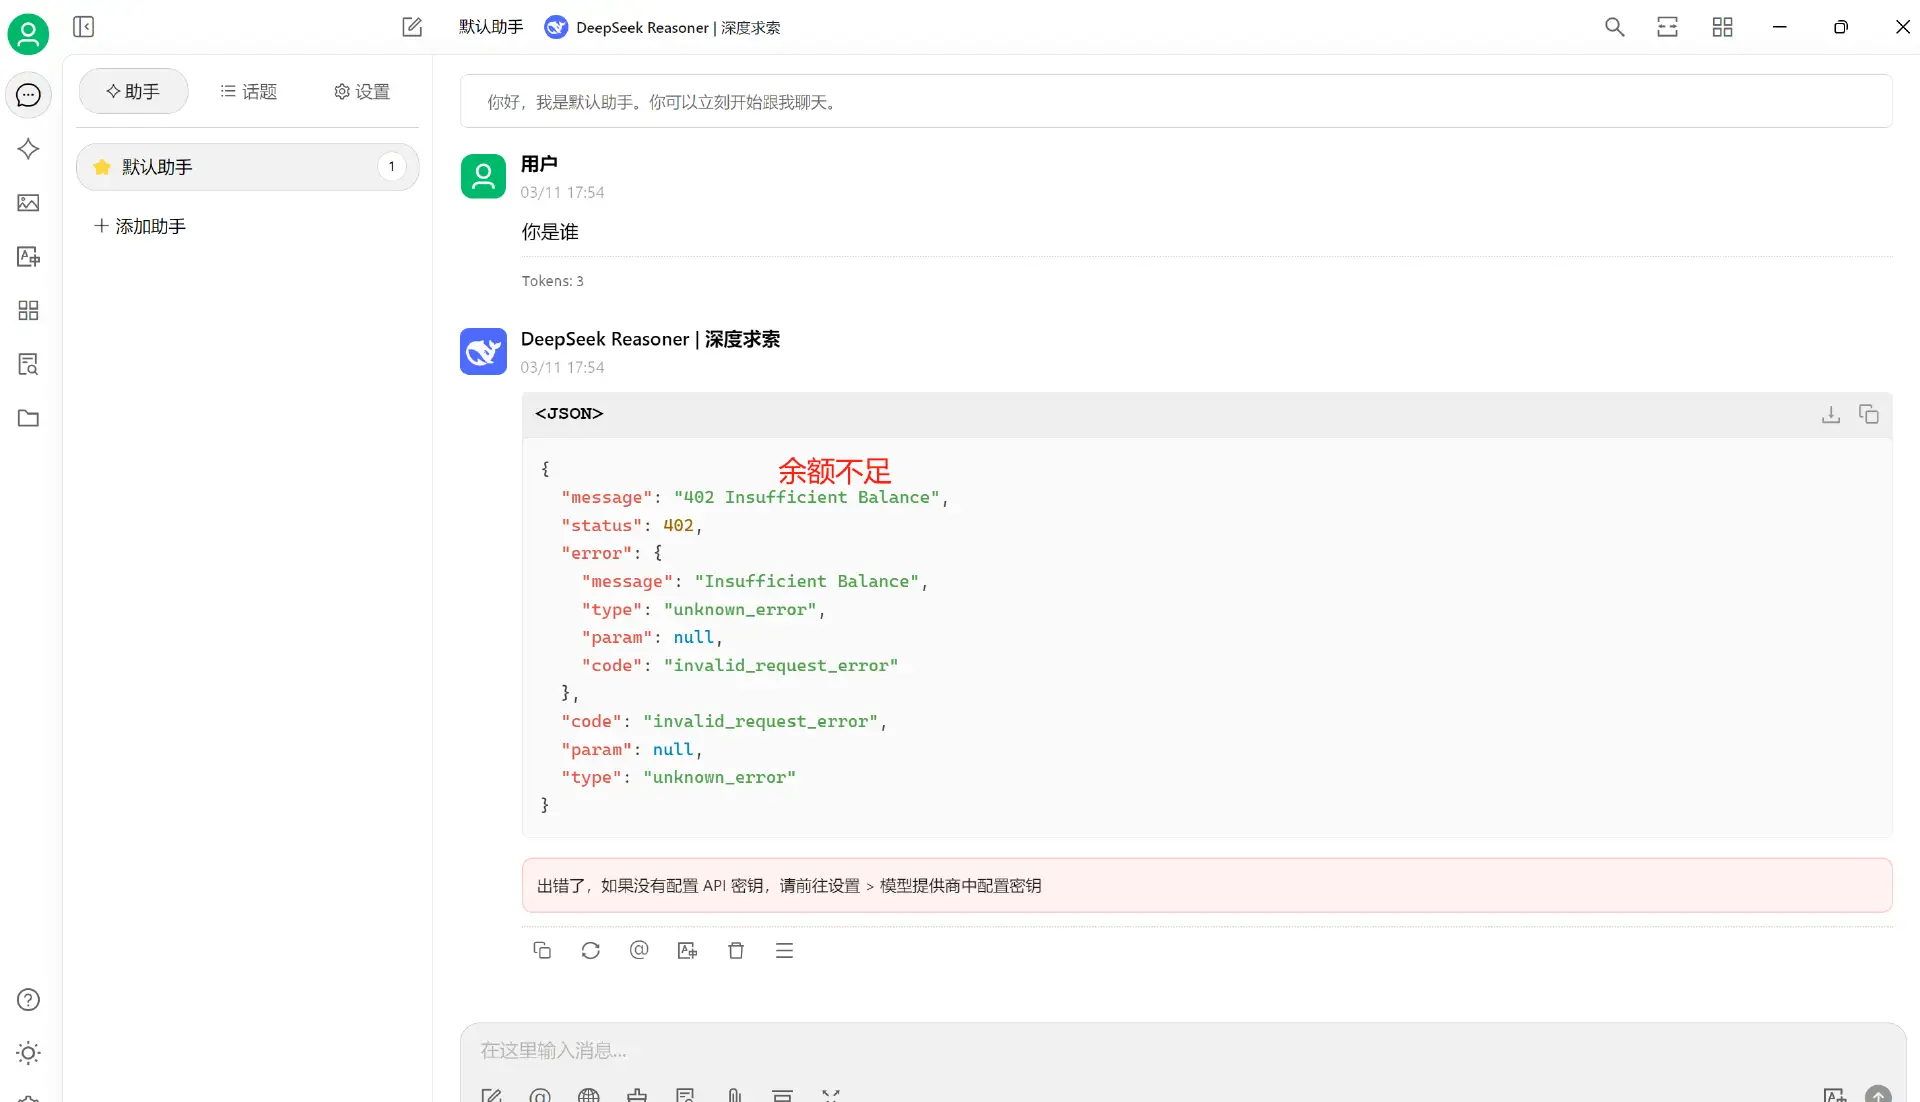Choose model DeepSeek Reasoner in the top bar
Viewport: 1920px width, 1102px height.
(662, 27)
